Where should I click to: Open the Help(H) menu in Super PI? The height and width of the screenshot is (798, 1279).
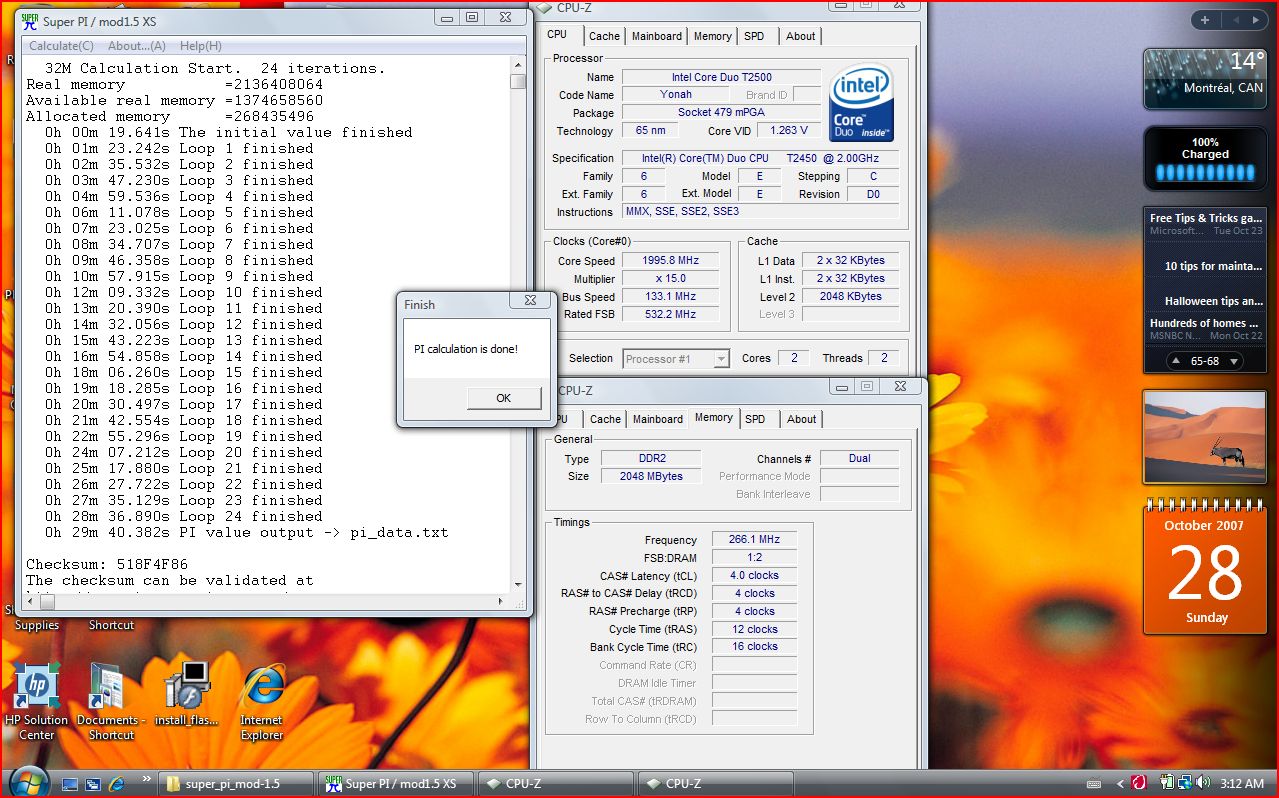click(201, 46)
